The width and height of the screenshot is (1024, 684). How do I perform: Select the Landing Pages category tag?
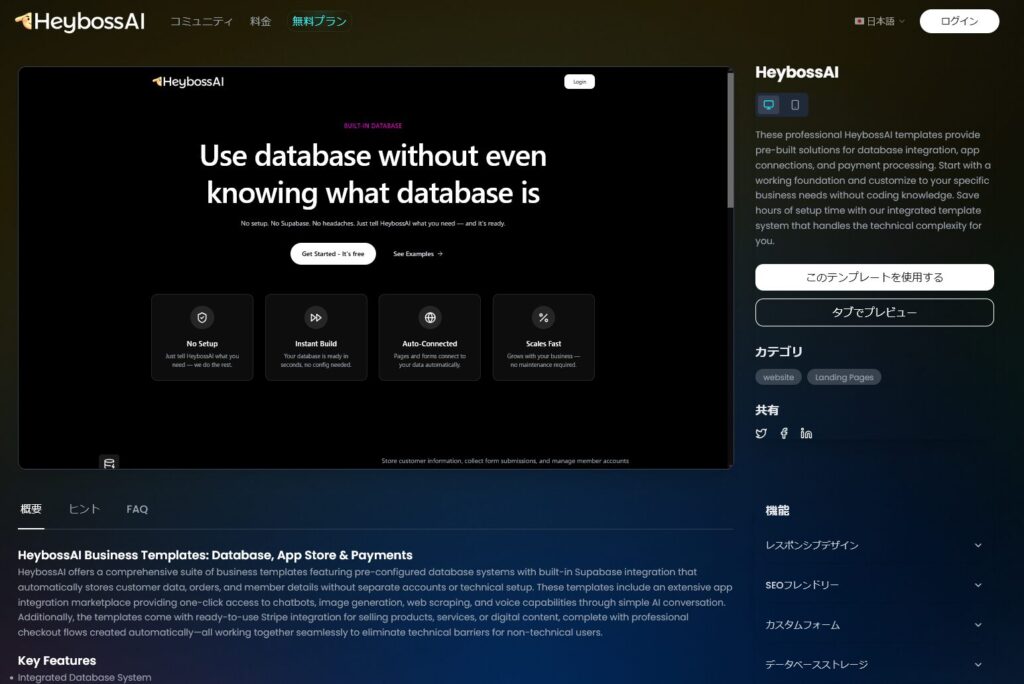tap(844, 377)
